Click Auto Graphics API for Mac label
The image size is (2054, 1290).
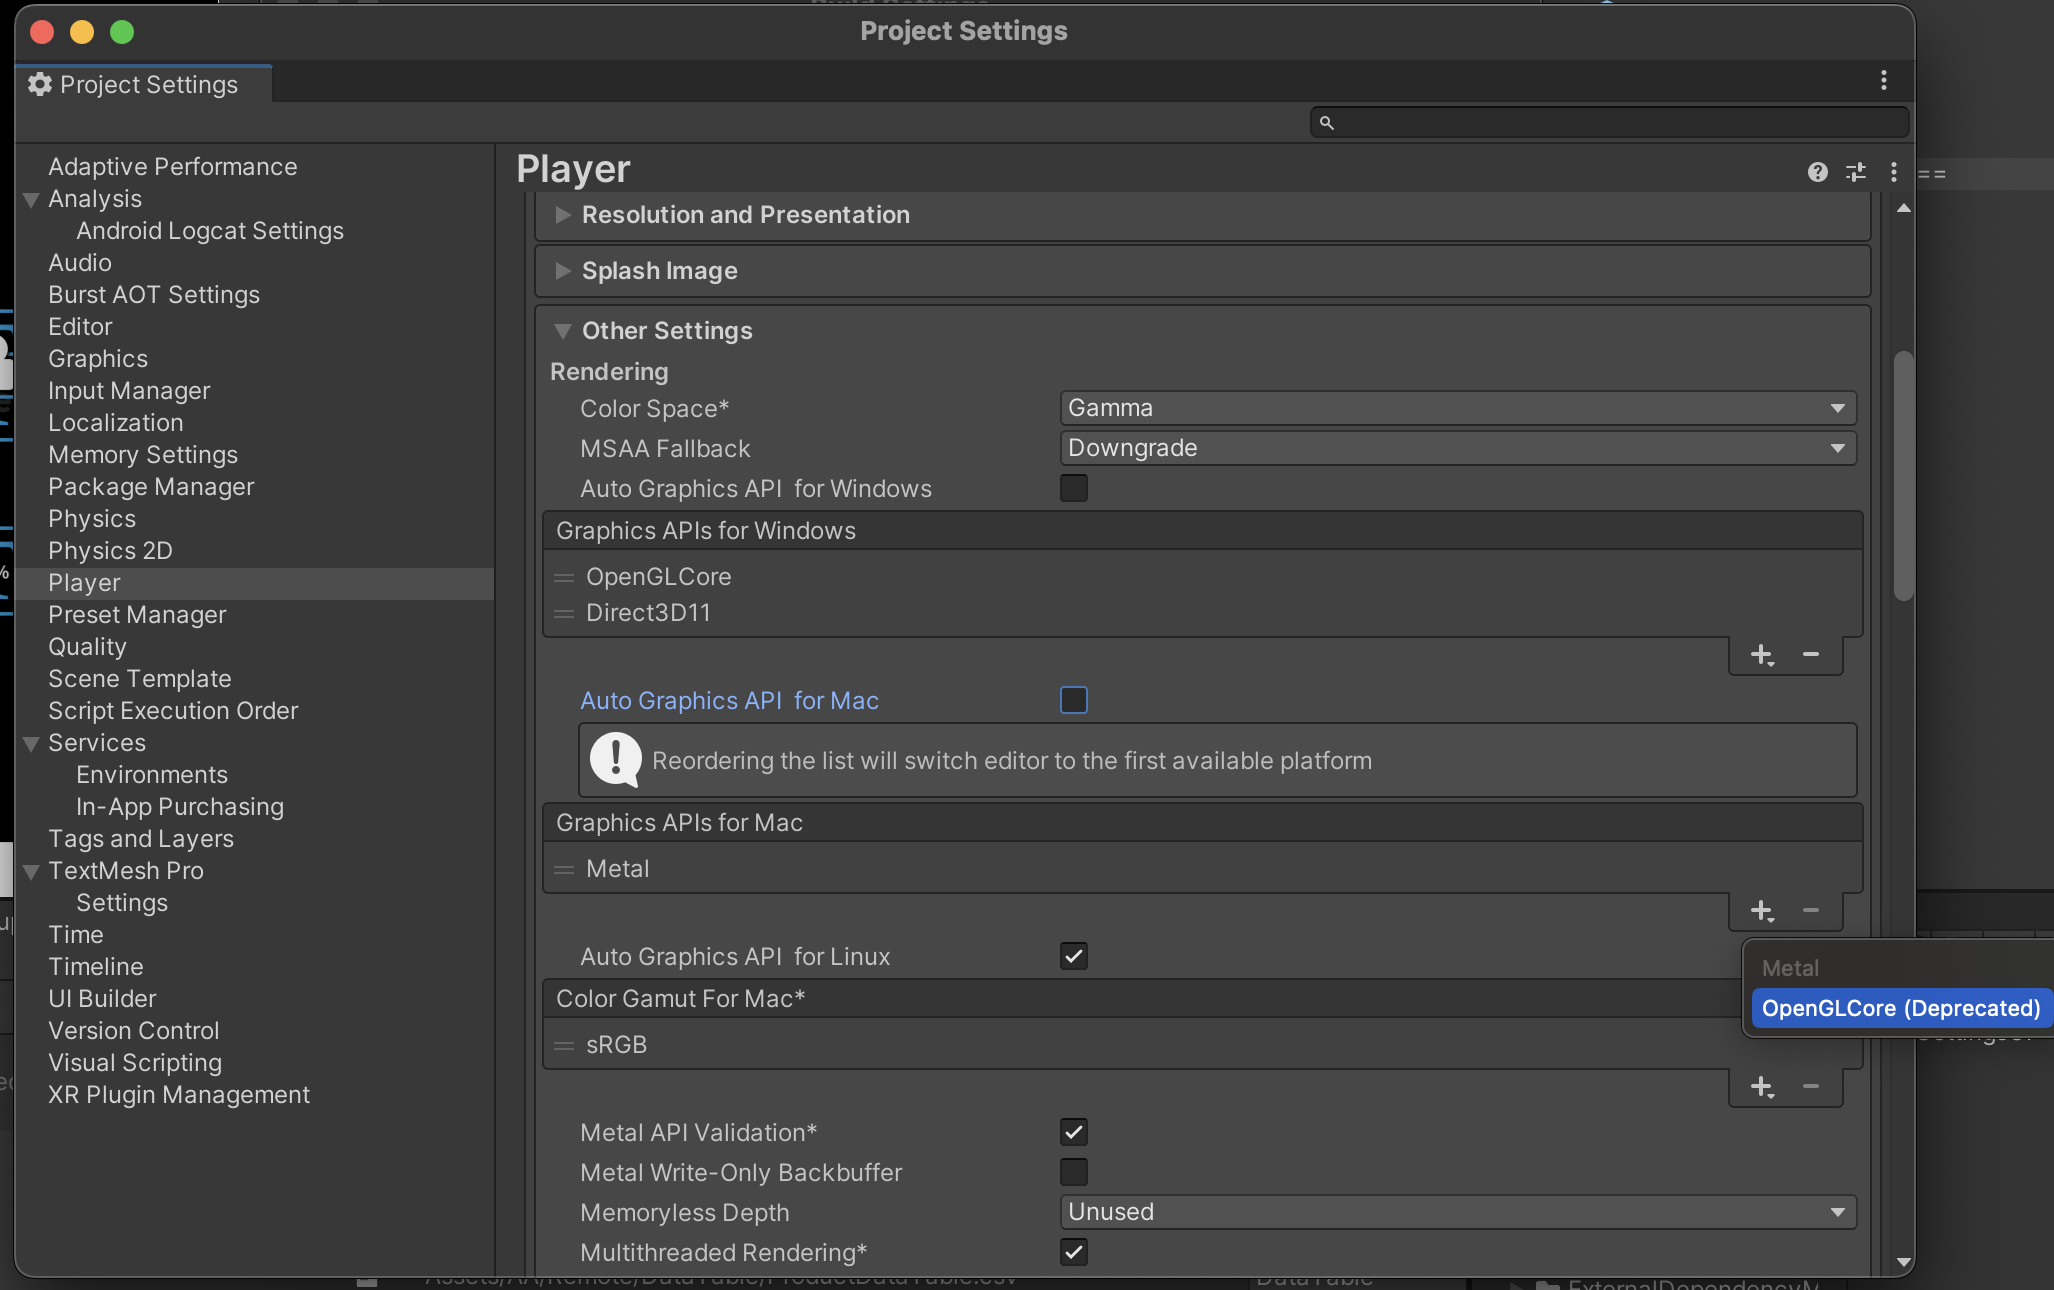(729, 701)
